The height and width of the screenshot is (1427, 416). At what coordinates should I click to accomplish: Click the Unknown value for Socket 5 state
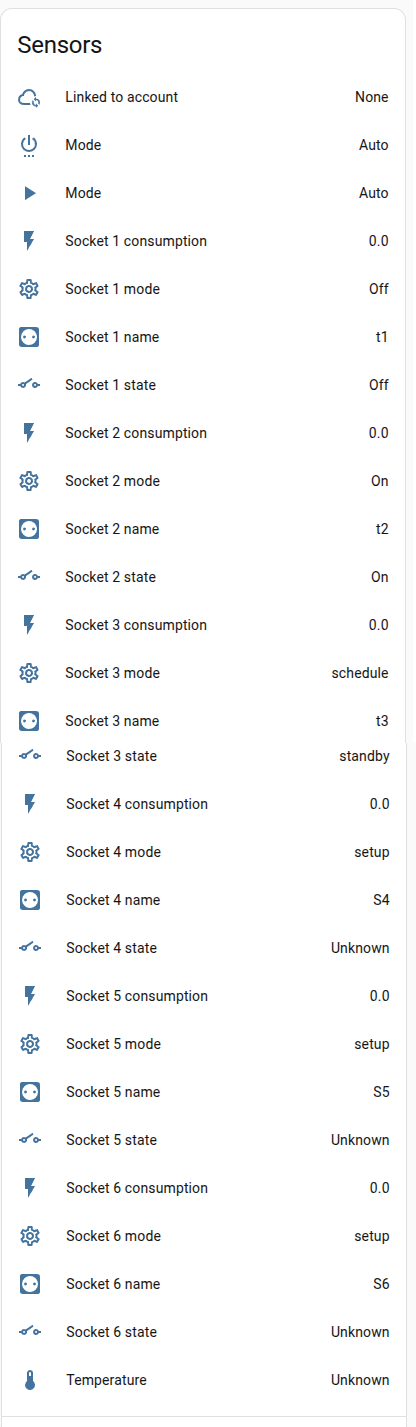tap(361, 1140)
